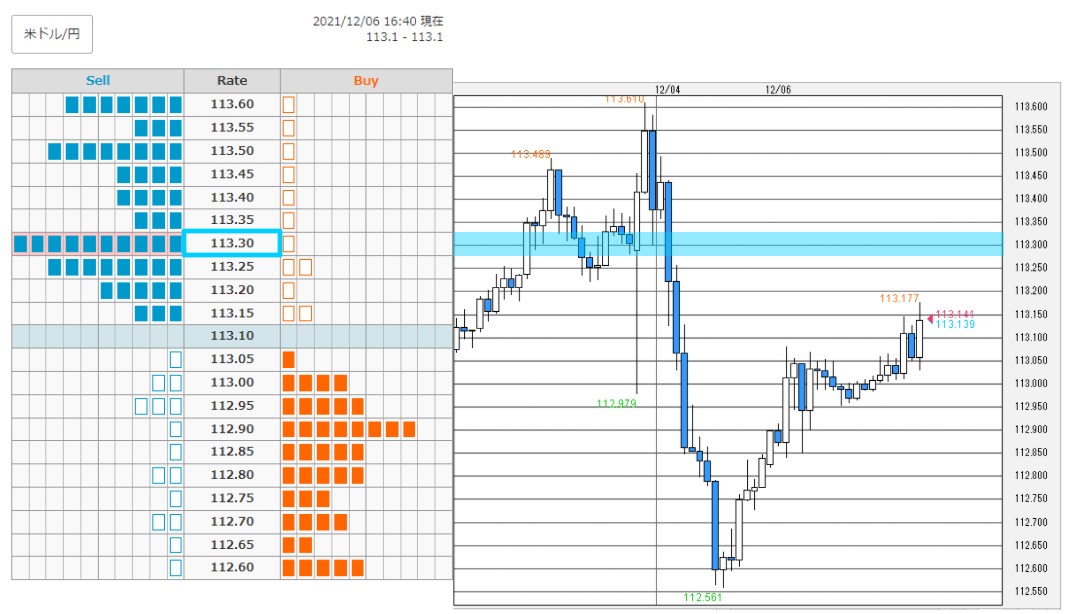Click the 112.979 low label on chart
Screen dimensions: 1068x614
[x=616, y=403]
